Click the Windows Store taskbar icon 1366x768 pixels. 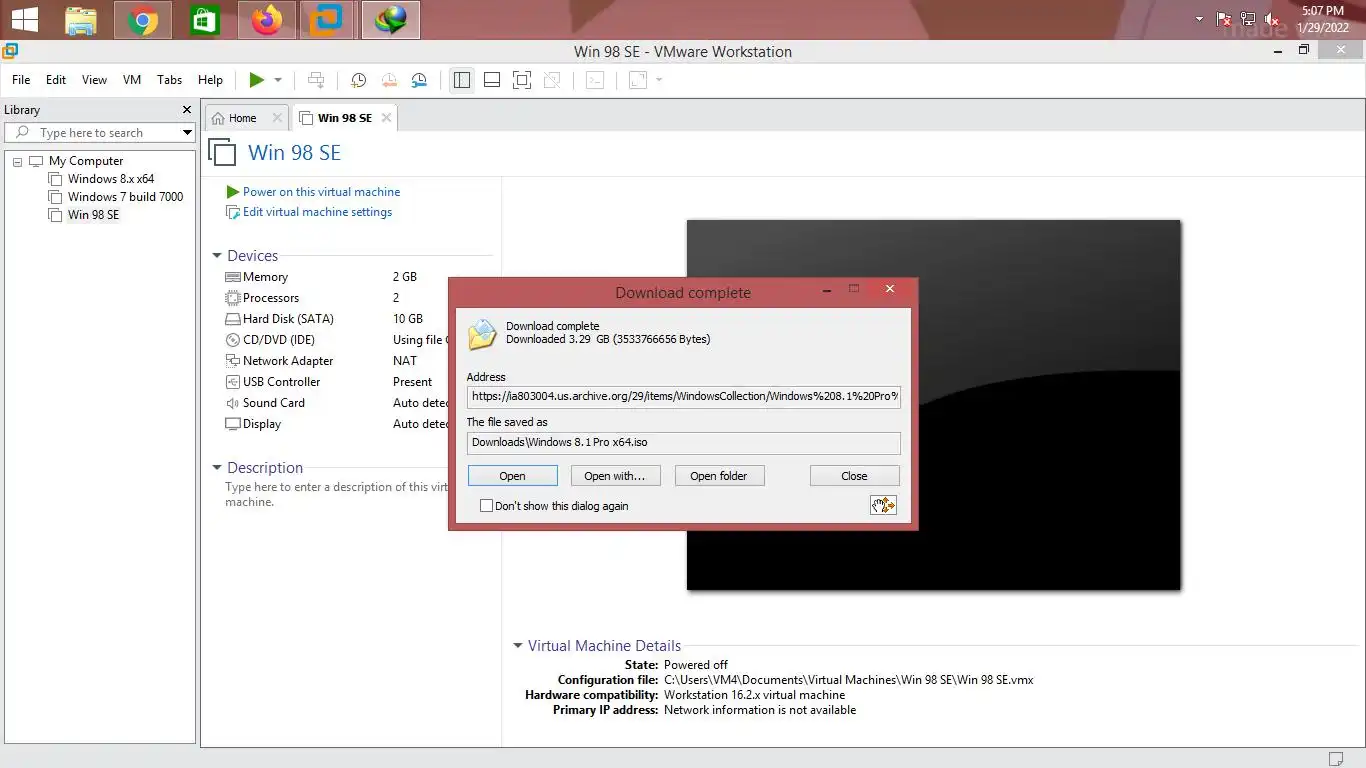click(x=205, y=20)
